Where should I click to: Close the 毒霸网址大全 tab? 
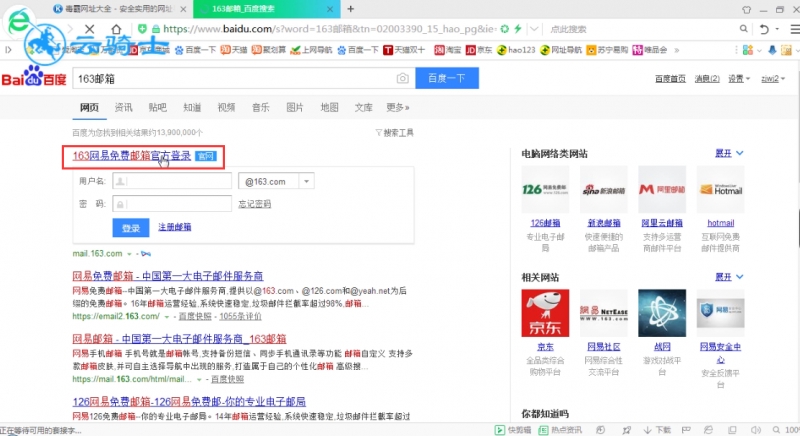[183, 9]
